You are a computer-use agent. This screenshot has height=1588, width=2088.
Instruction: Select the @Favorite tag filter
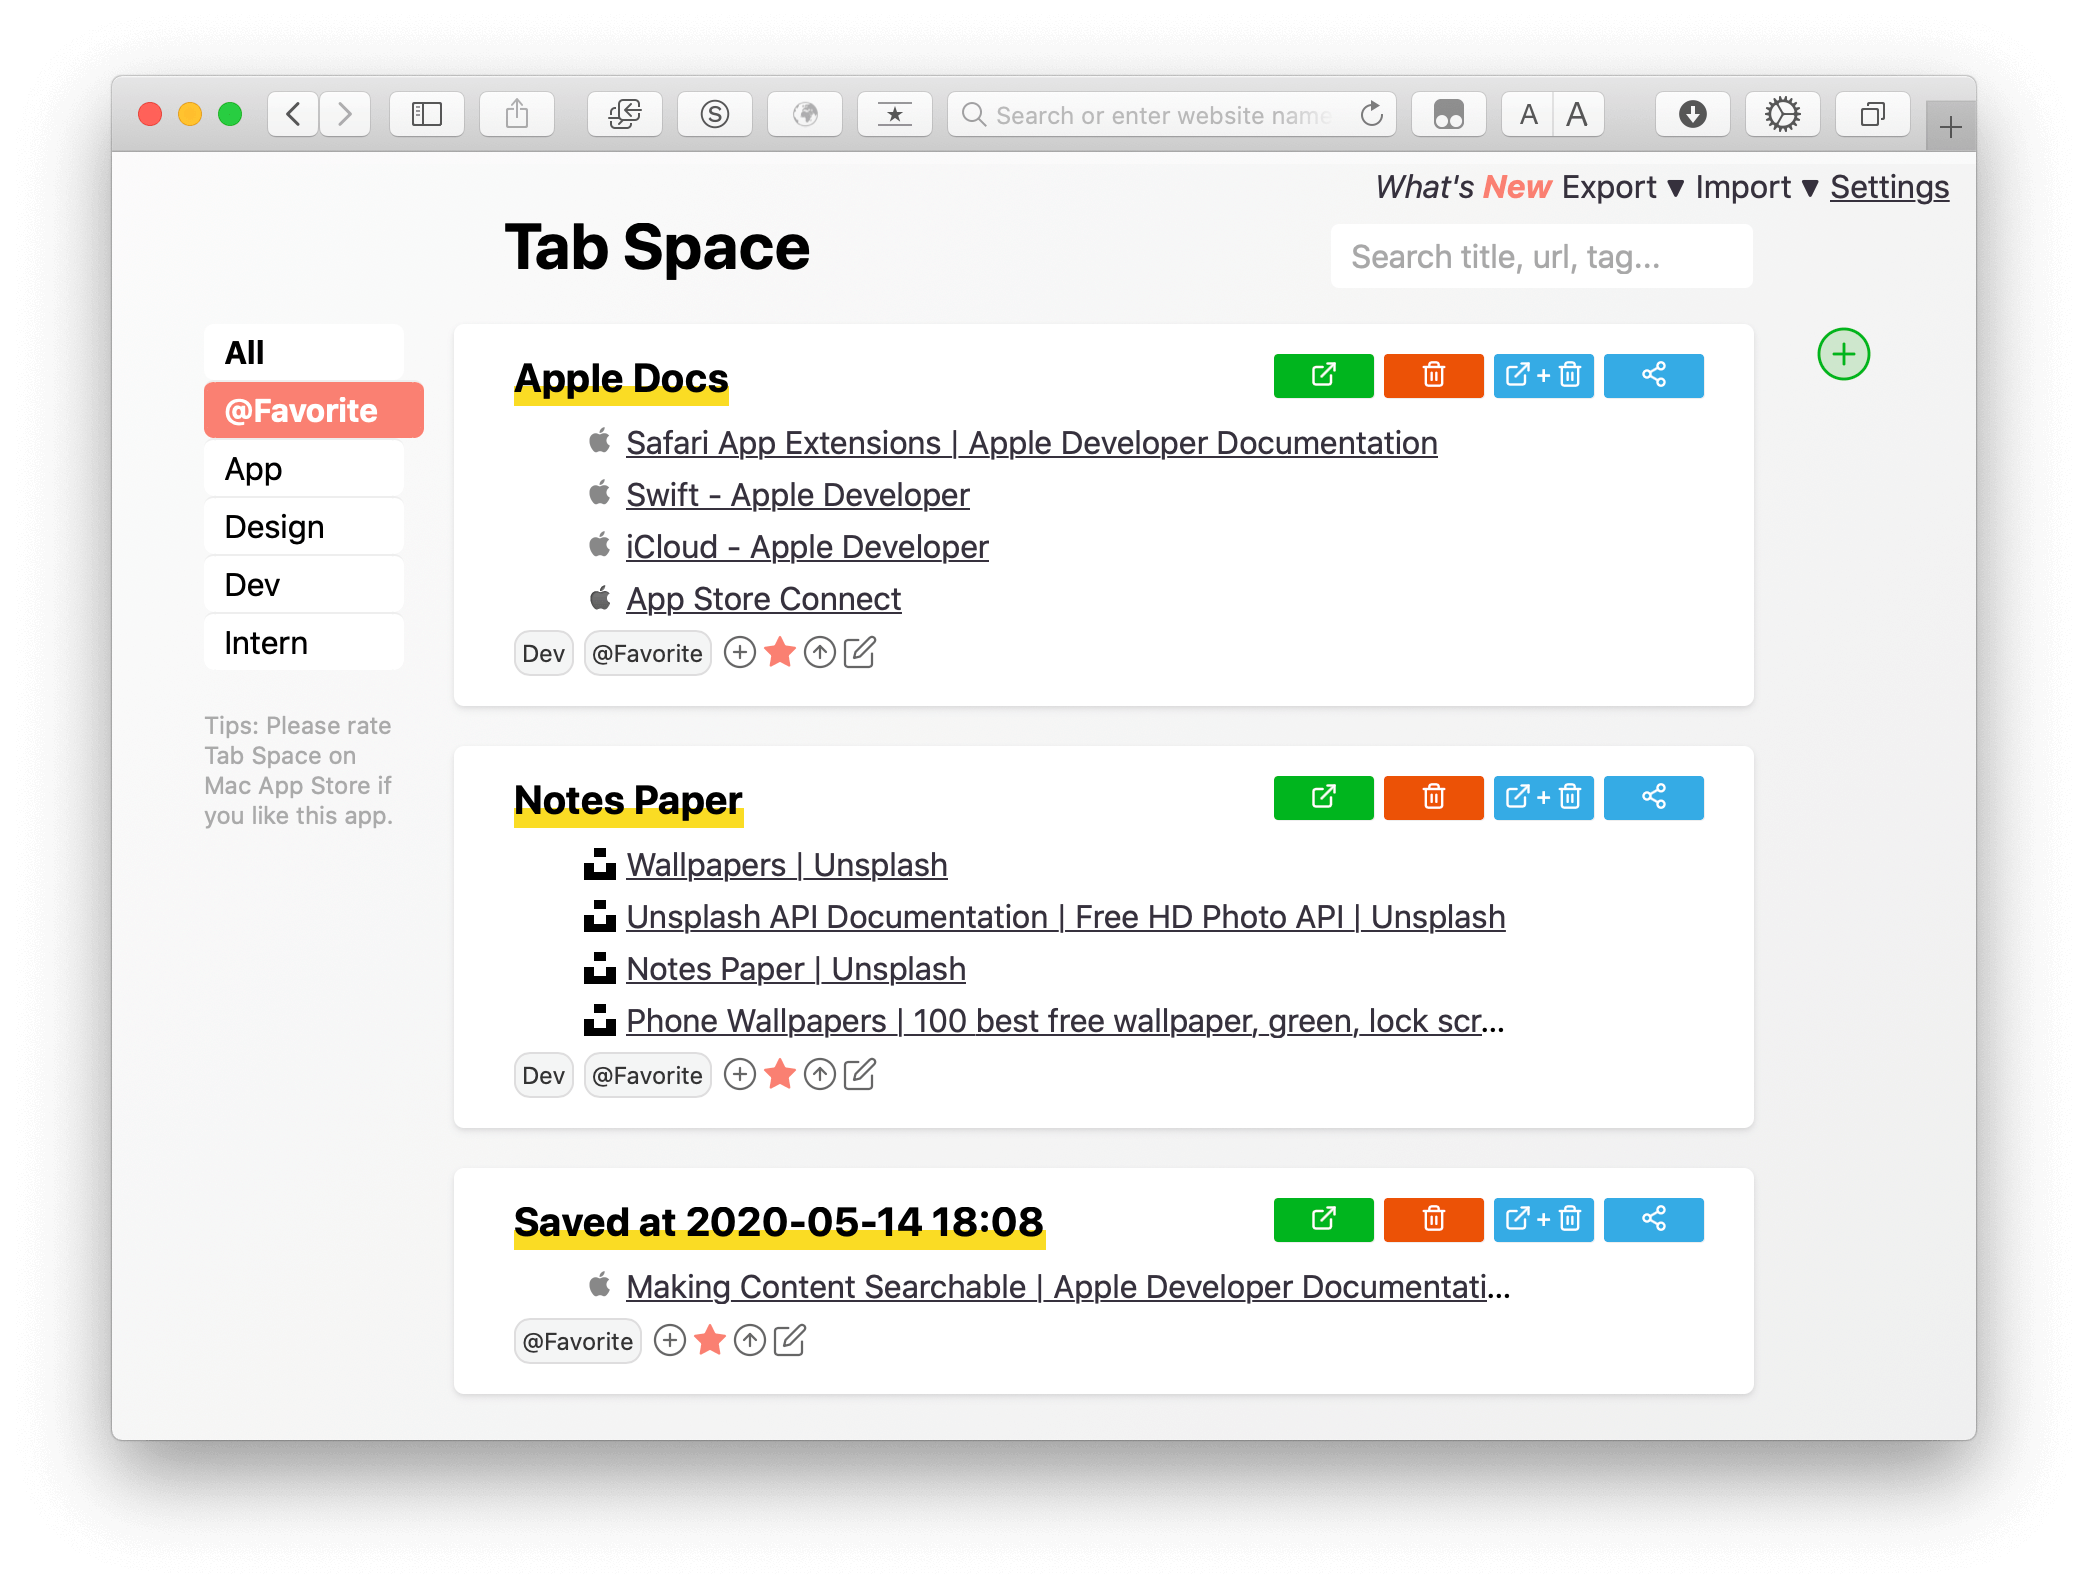click(x=313, y=410)
